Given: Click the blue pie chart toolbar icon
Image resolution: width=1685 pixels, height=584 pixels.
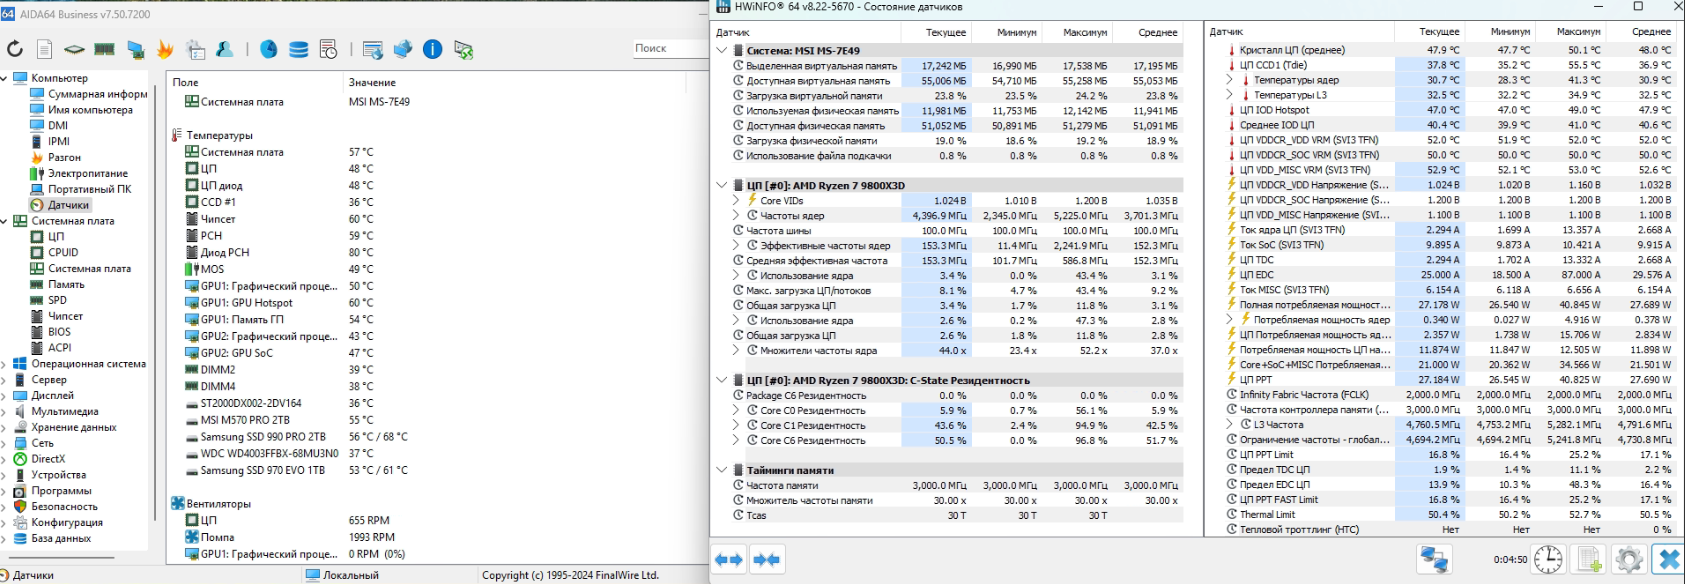Looking at the screenshot, I should tap(269, 49).
